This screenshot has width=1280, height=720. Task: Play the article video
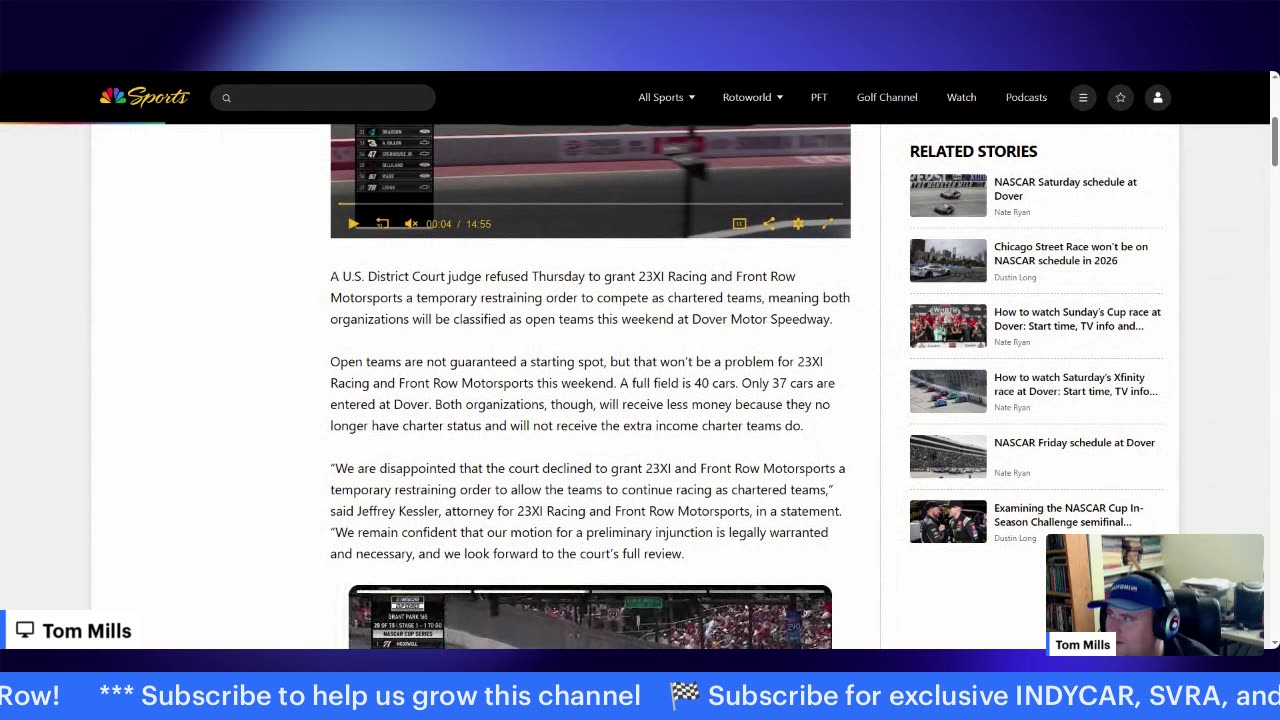353,224
